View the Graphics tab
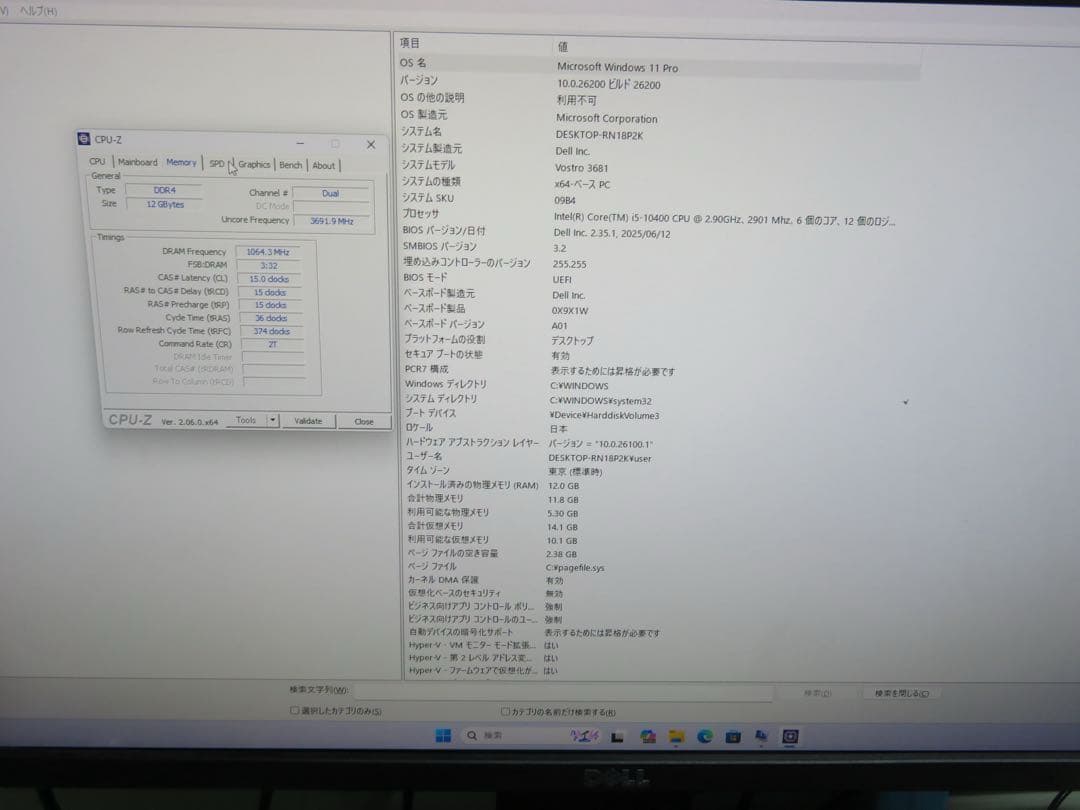This screenshot has height=810, width=1080. click(254, 164)
